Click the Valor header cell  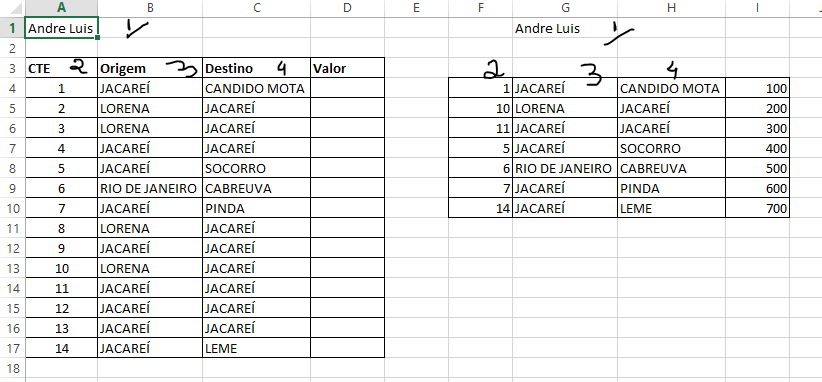(x=347, y=69)
